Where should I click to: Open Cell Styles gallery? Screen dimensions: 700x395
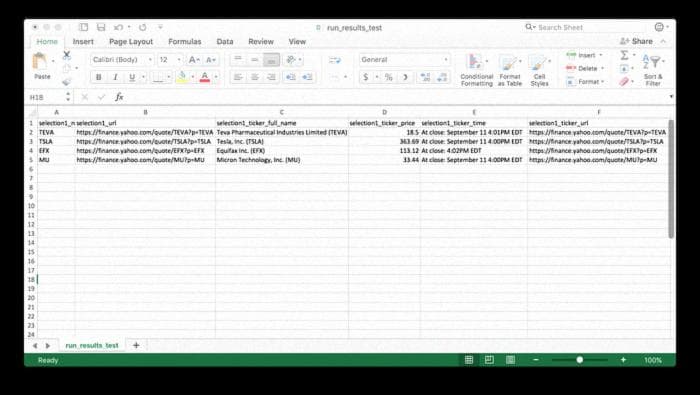coord(539,70)
